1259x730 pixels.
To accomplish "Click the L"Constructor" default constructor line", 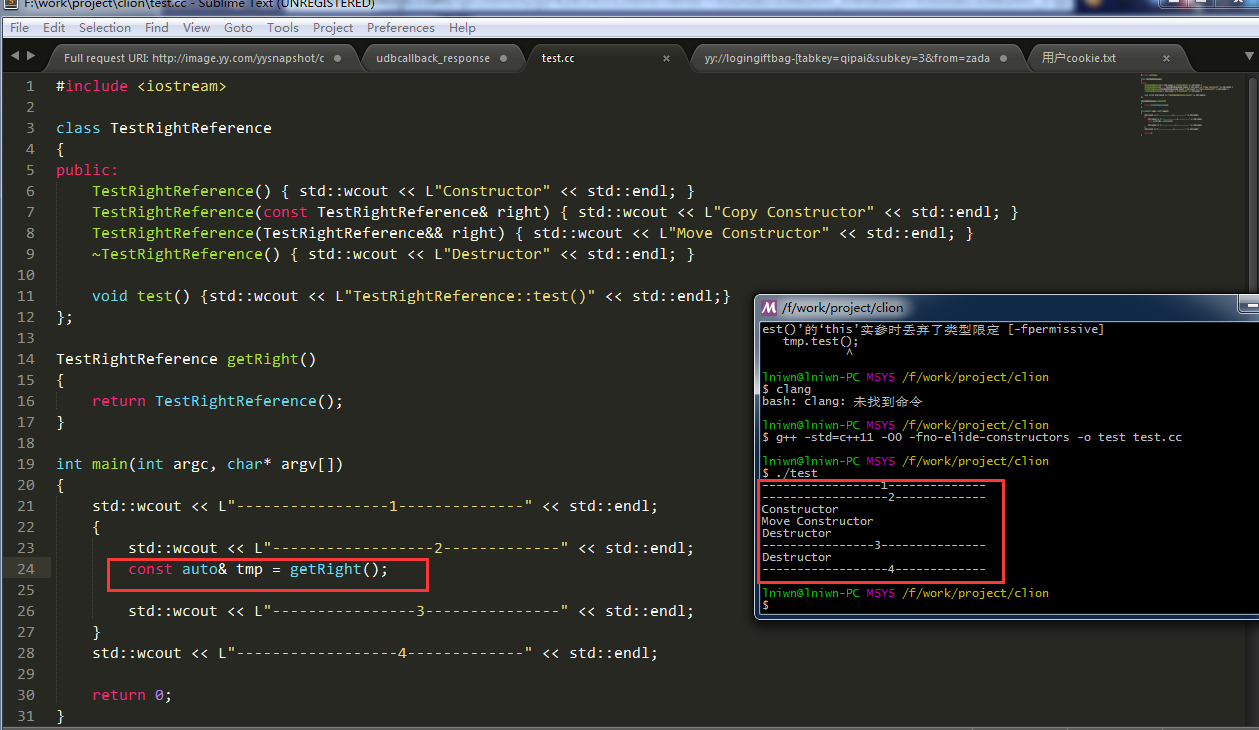I will pyautogui.click(x=393, y=191).
